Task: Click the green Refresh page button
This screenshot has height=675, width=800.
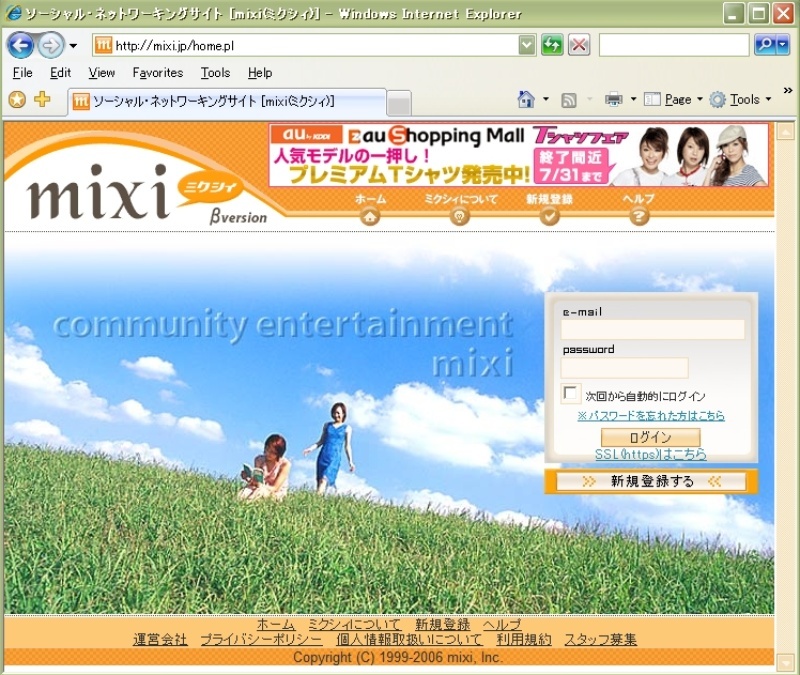Action: point(552,45)
